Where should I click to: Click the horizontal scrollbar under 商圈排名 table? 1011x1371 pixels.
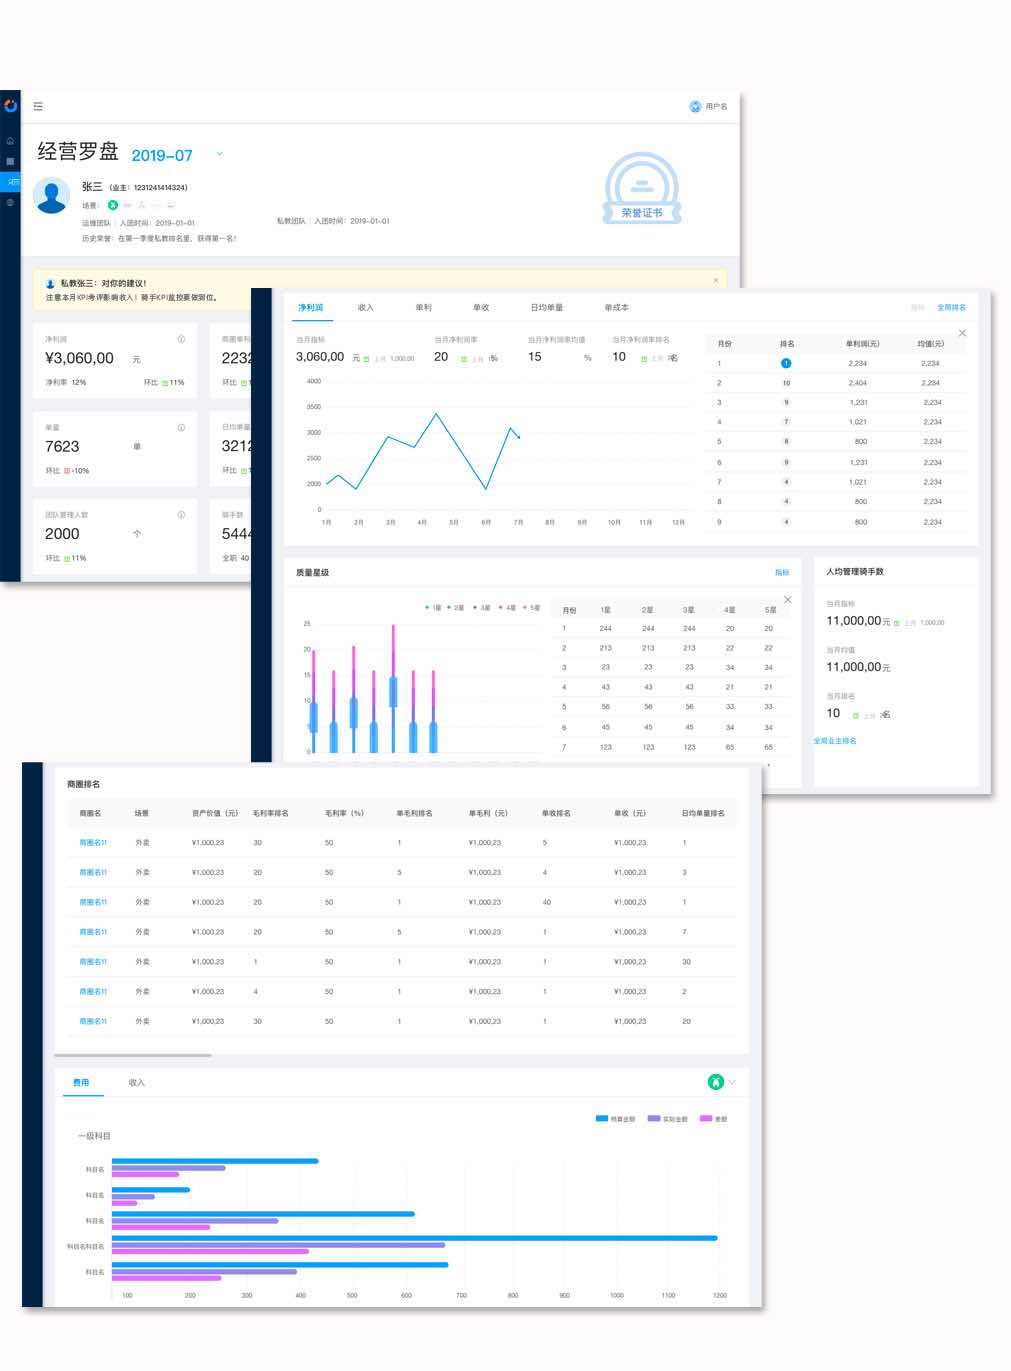[x=133, y=1055]
